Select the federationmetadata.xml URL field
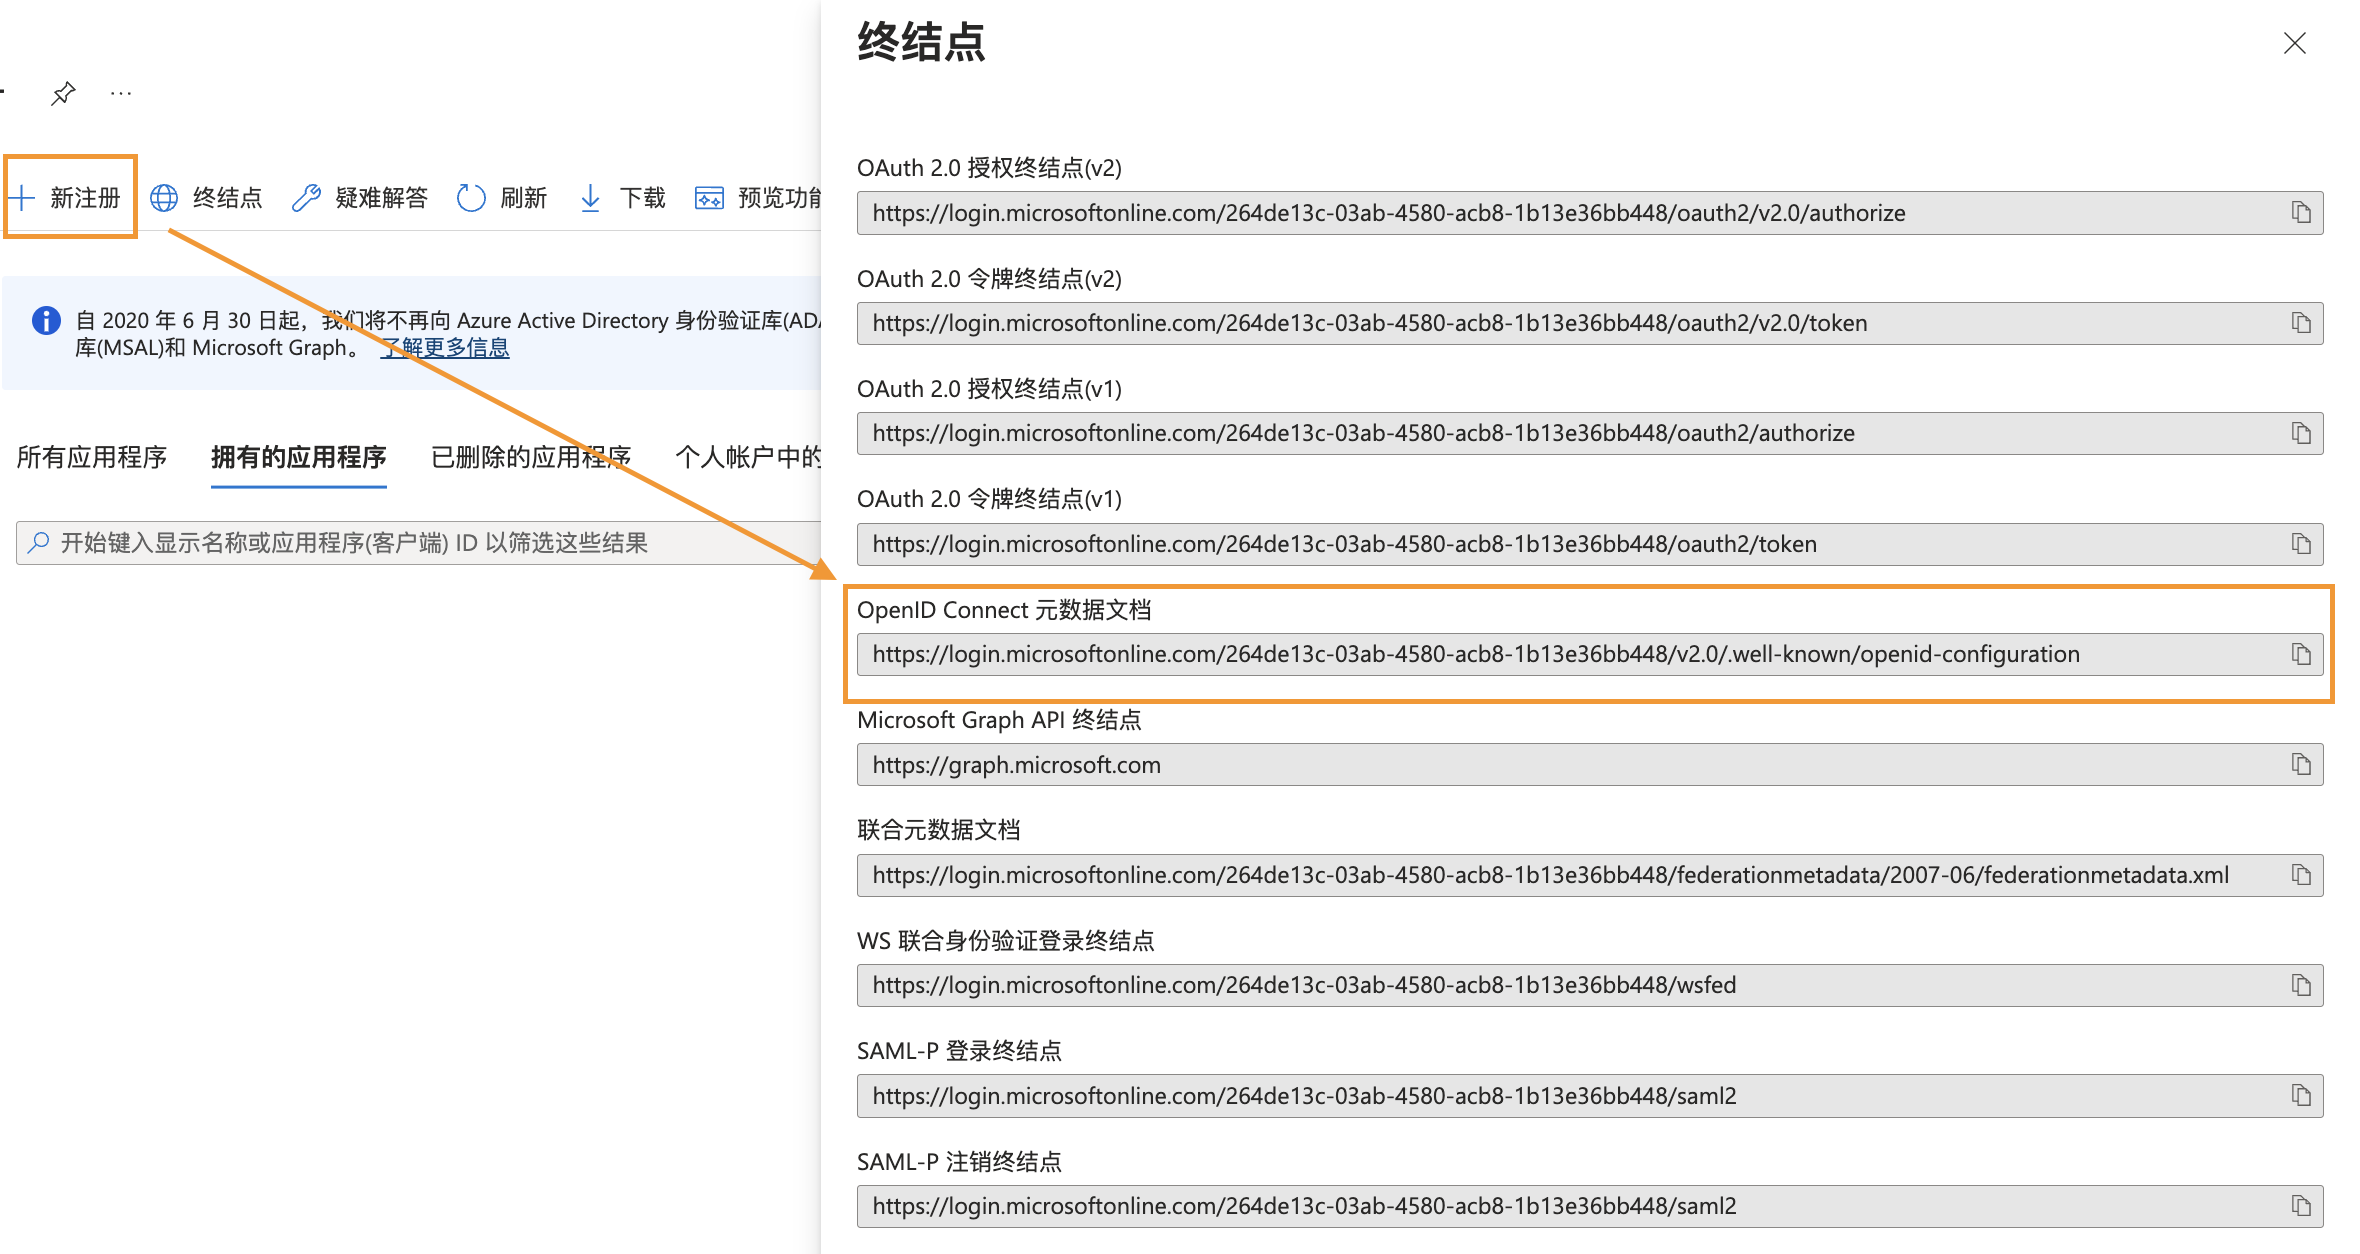 click(1590, 875)
